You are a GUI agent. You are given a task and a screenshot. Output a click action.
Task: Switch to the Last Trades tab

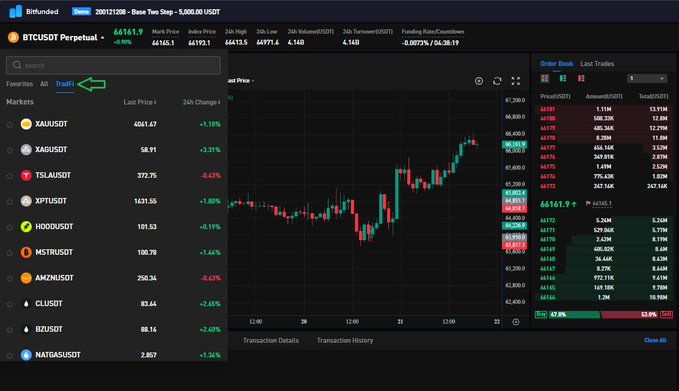coord(597,64)
